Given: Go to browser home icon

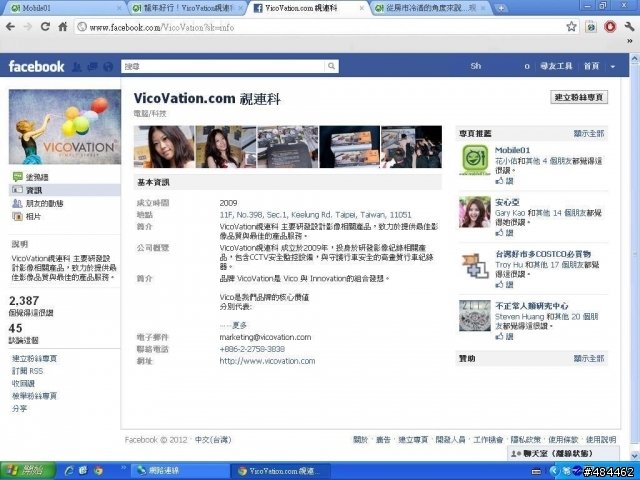Looking at the screenshot, I should [62, 27].
